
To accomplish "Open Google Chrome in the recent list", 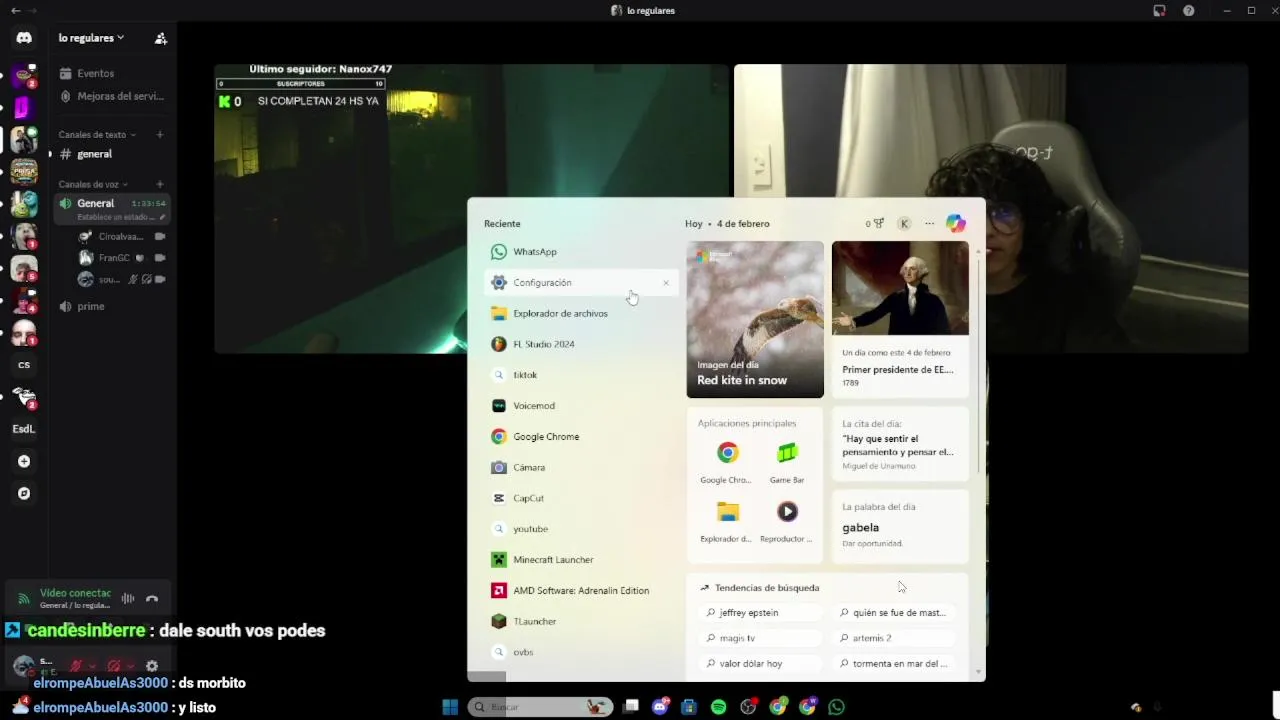I will coord(580,437).
